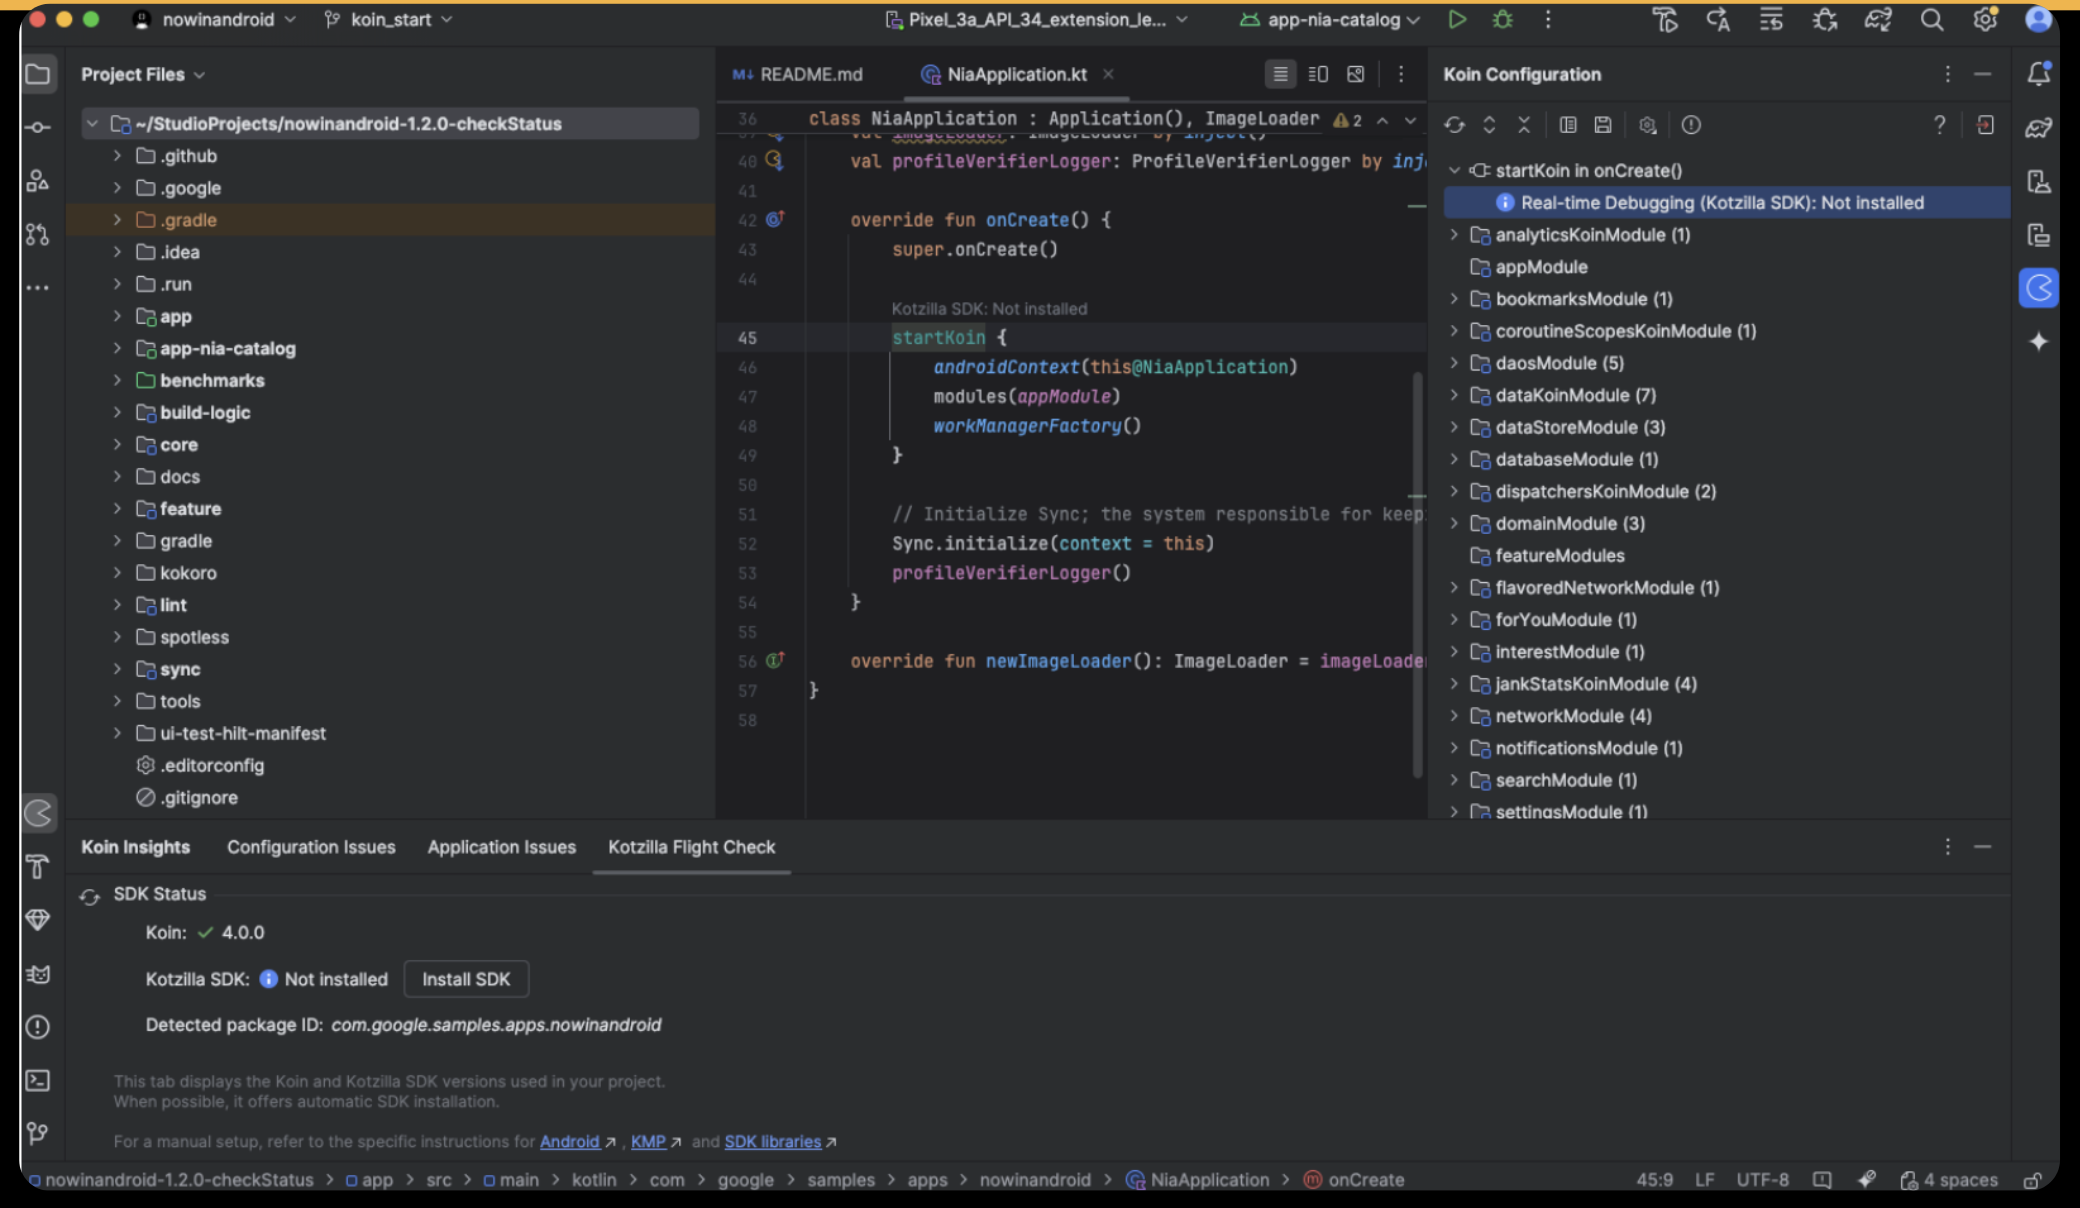Image resolution: width=2080 pixels, height=1208 pixels.
Task: Open the Gradle tool window on right sidebar
Action: [2038, 127]
